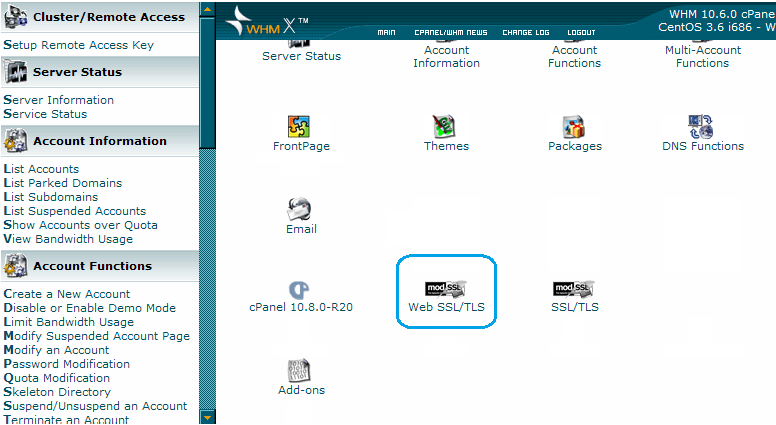Open Skeleton Directory
This screenshot has height=425, width=776.
tap(57, 392)
